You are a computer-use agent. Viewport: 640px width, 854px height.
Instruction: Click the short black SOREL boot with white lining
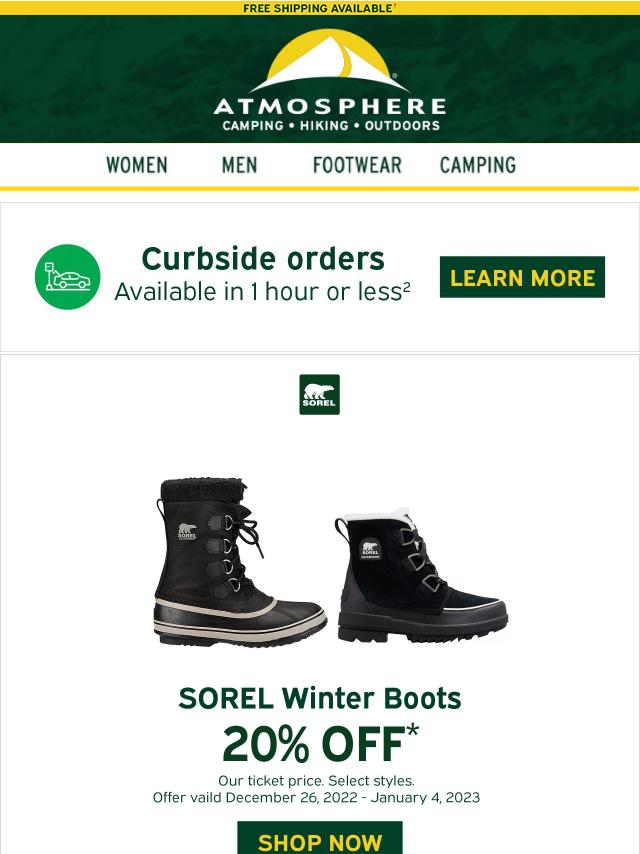pyautogui.click(x=421, y=576)
